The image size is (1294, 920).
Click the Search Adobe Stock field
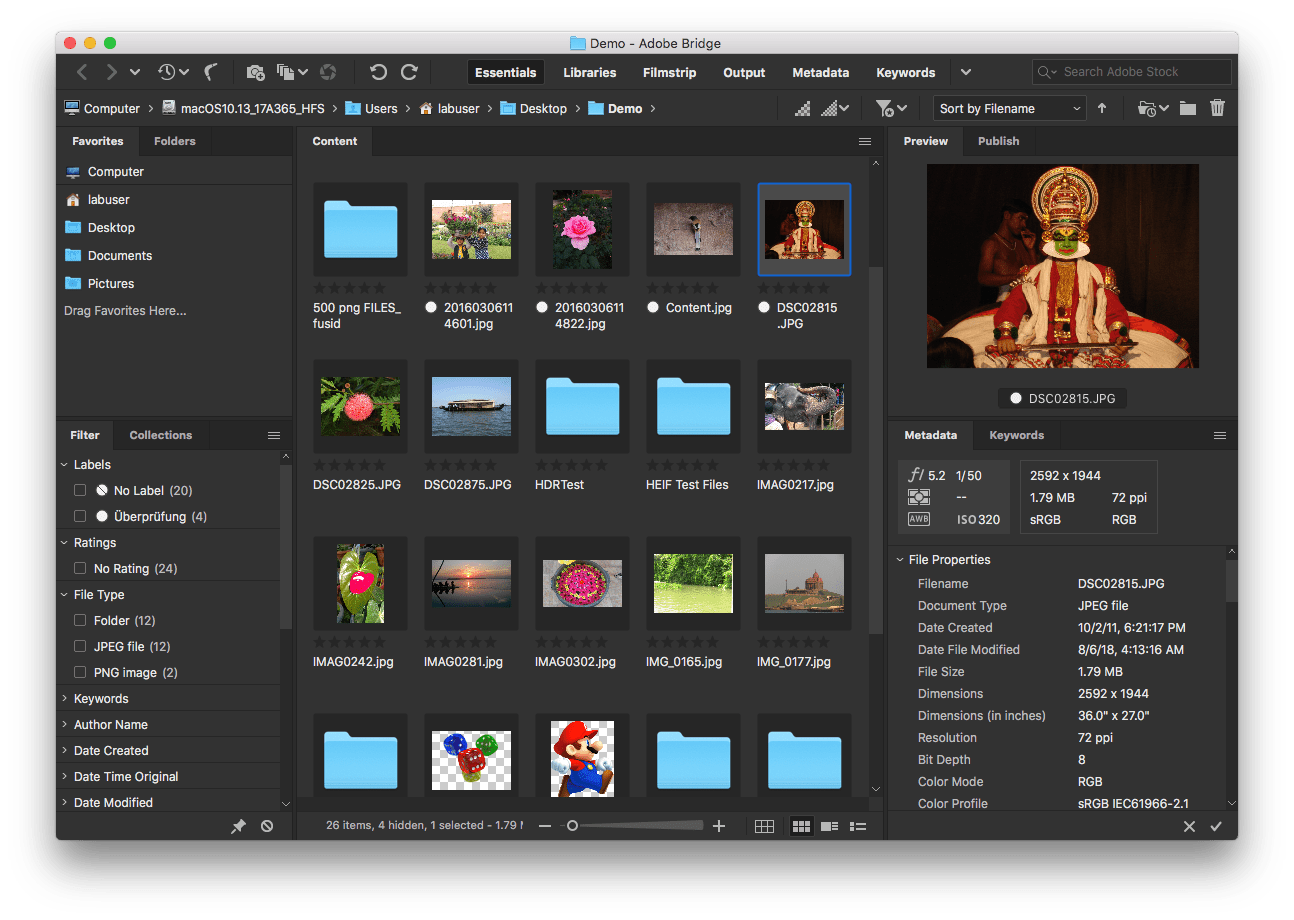pyautogui.click(x=1131, y=71)
